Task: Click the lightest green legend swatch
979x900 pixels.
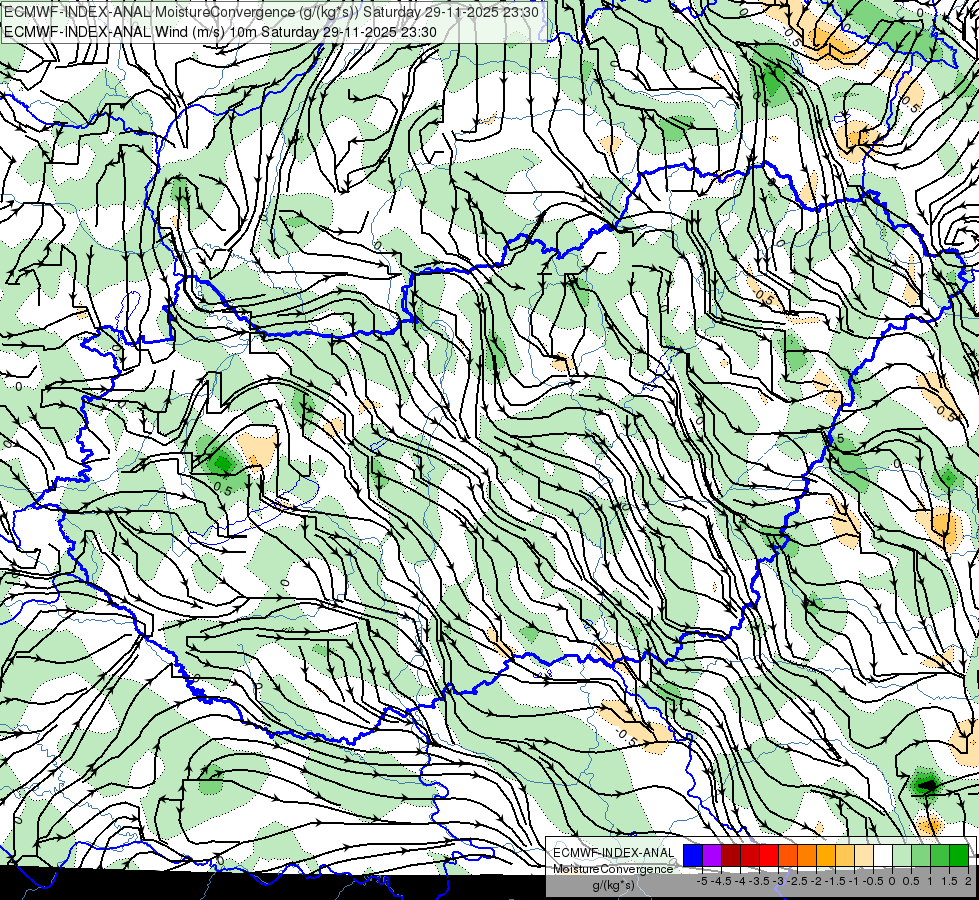Action: (x=902, y=855)
